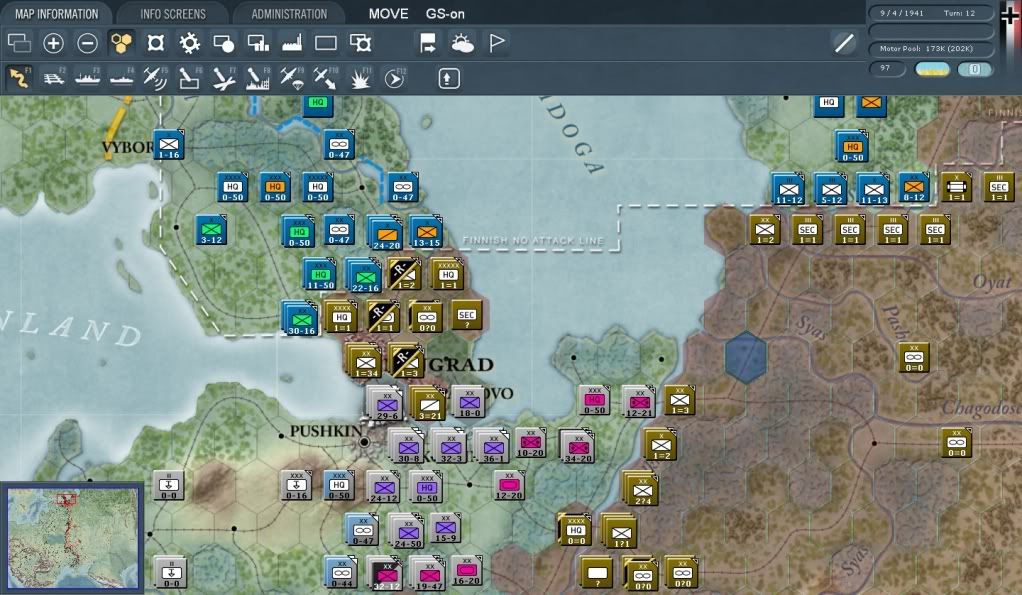
Task: Select the Finnish 8-12 orange unit
Action: [x=914, y=188]
